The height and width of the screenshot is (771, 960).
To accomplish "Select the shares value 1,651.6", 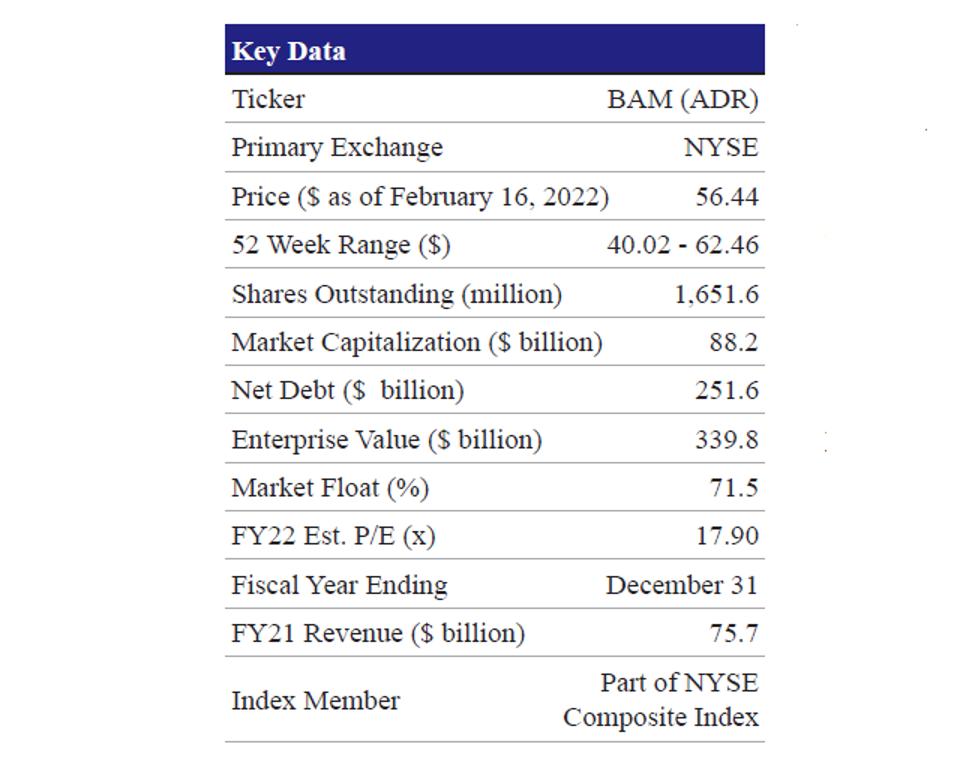I will pyautogui.click(x=716, y=294).
